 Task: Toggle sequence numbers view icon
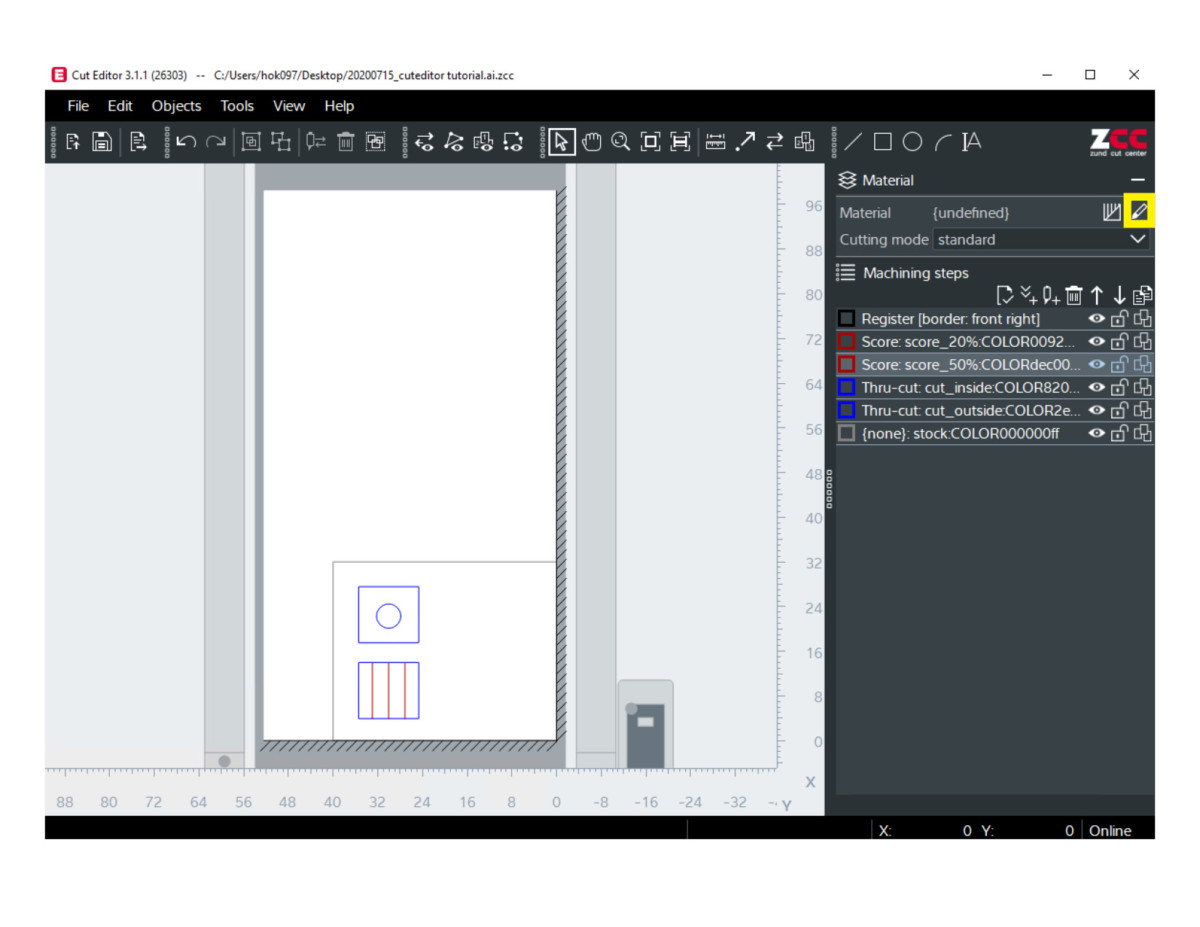pyautogui.click(x=484, y=142)
